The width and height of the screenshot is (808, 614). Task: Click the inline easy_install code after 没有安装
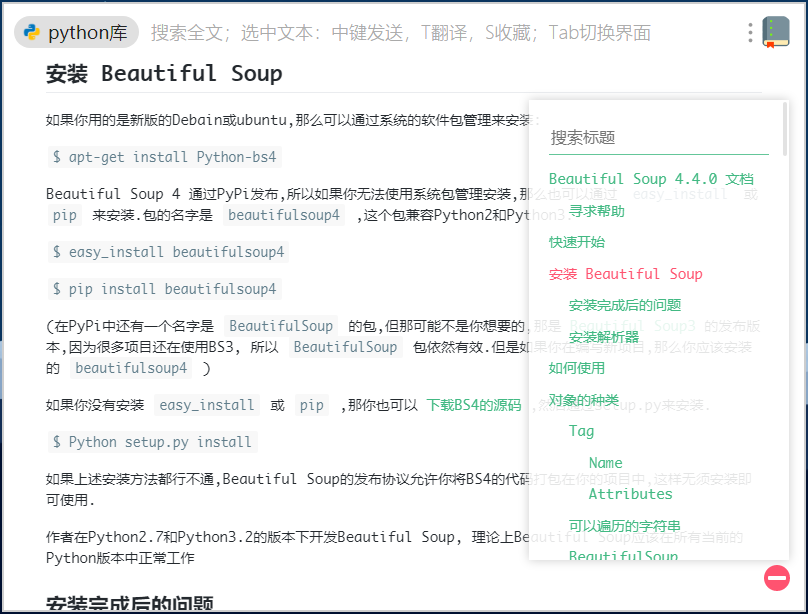(207, 405)
